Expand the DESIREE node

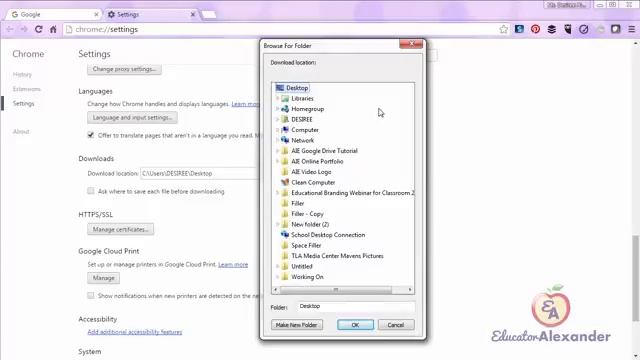pyautogui.click(x=277, y=119)
